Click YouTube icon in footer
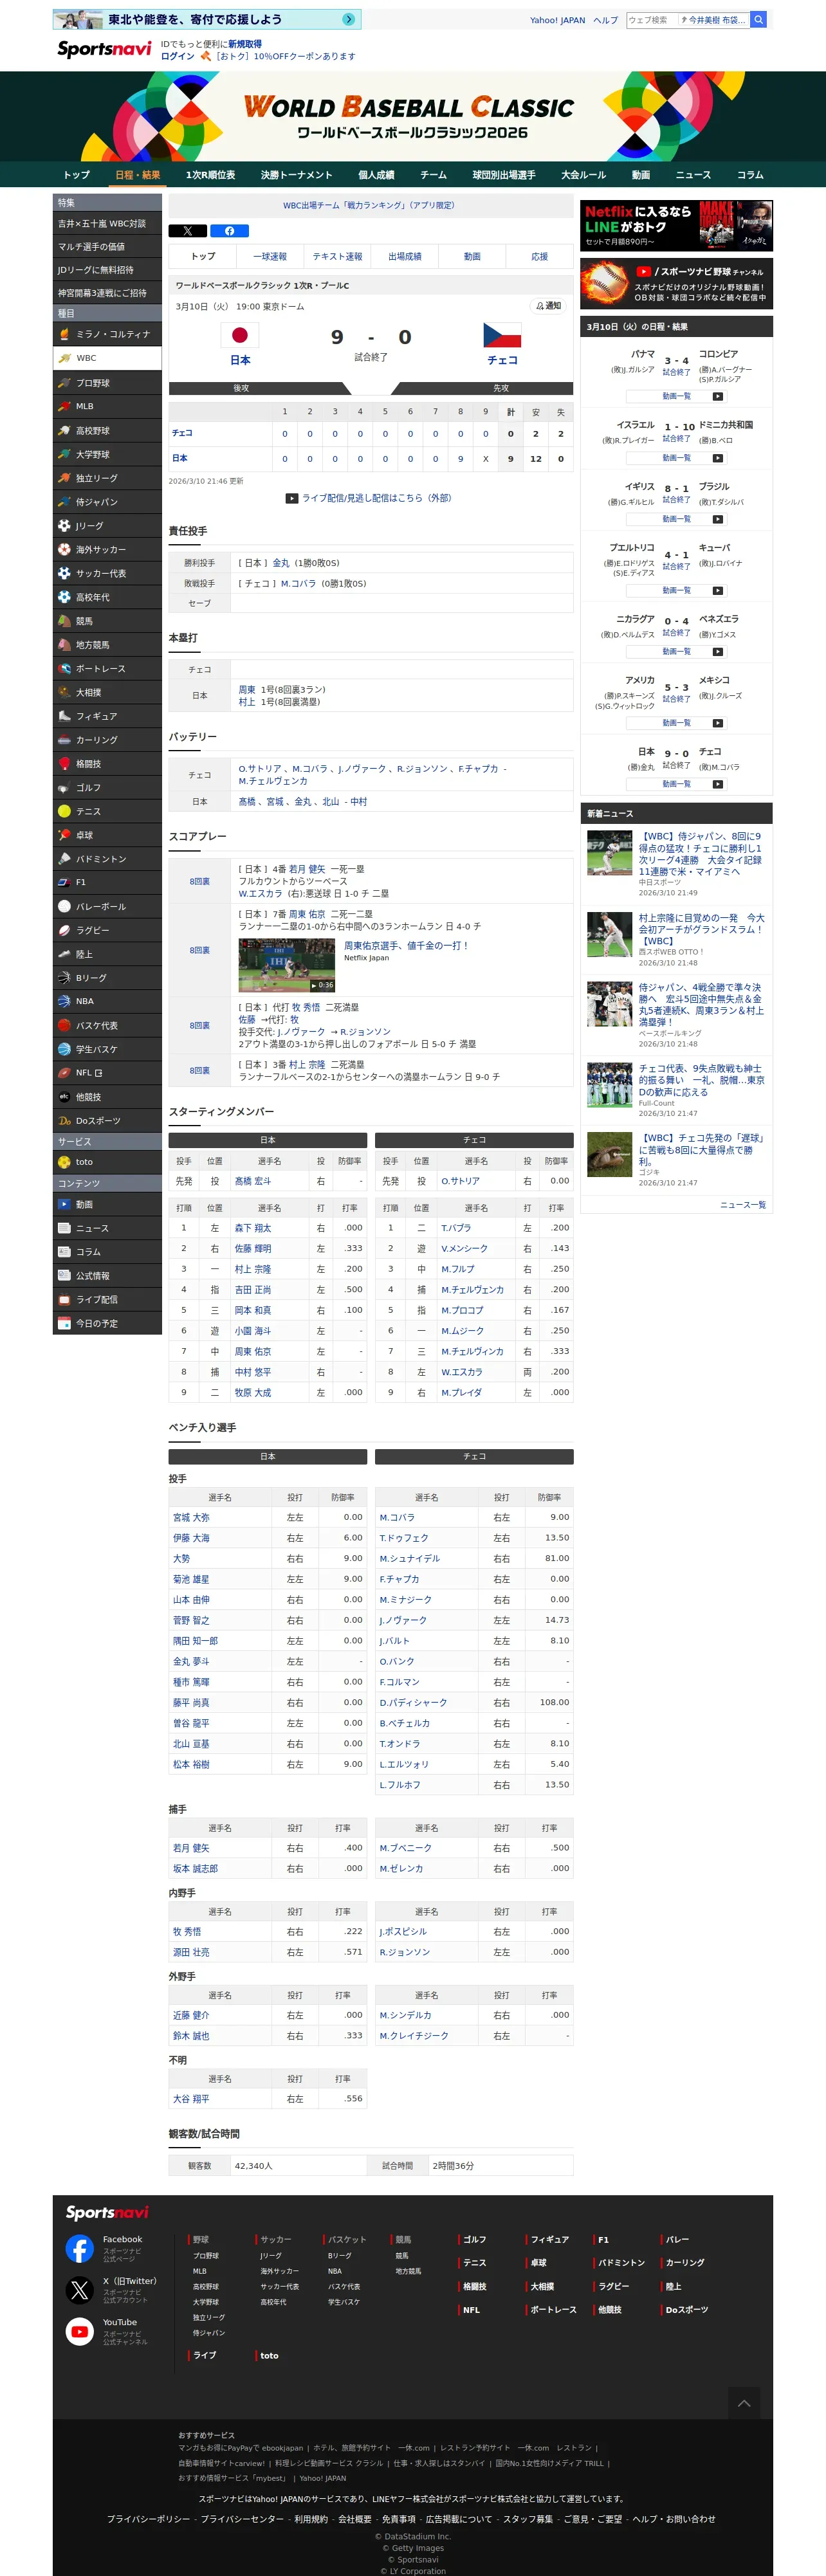826x2576 pixels. coord(80,2332)
